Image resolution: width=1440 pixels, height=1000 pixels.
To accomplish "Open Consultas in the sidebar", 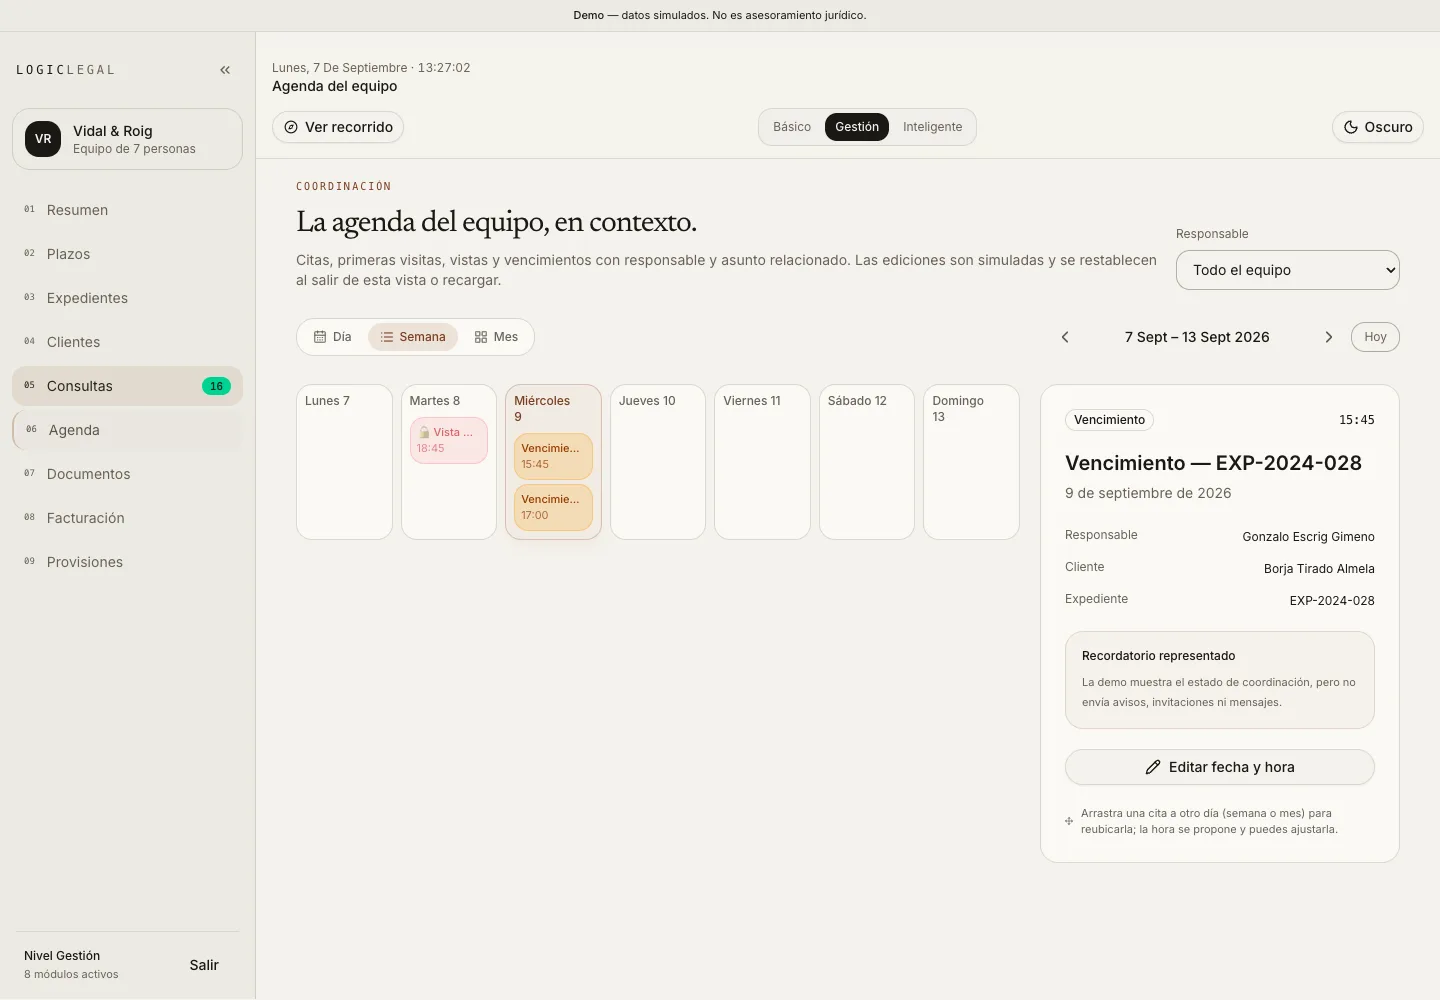I will tap(127, 386).
